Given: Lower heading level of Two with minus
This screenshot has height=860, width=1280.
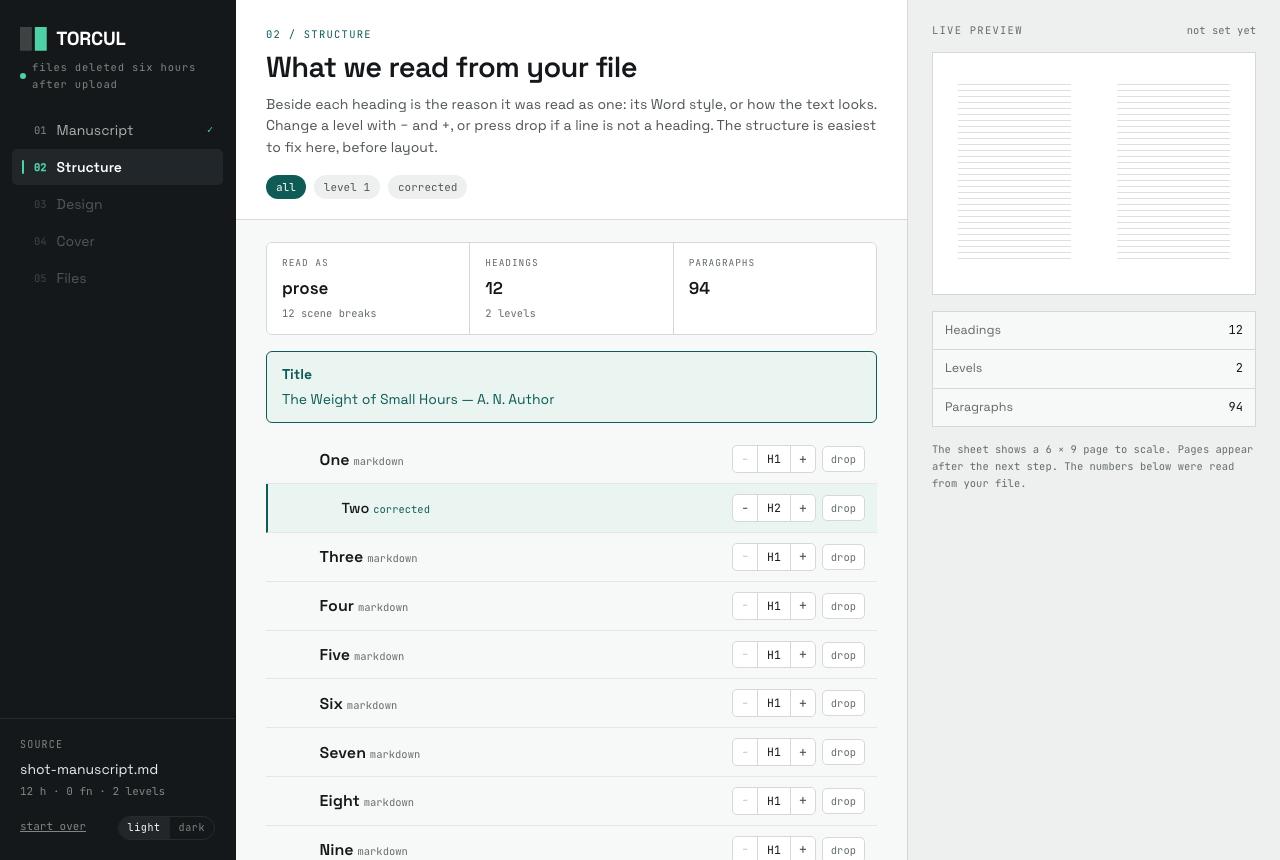Looking at the screenshot, I should tap(745, 508).
